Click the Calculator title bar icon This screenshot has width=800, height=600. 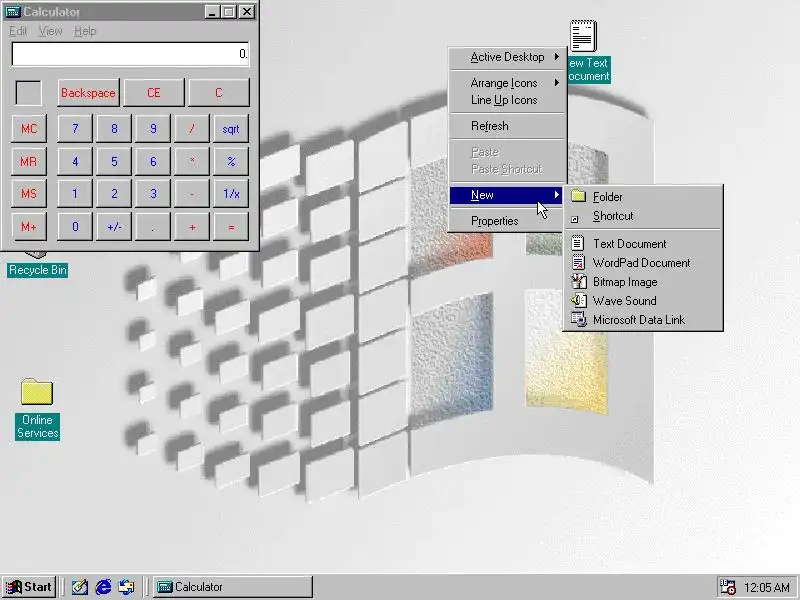(12, 11)
